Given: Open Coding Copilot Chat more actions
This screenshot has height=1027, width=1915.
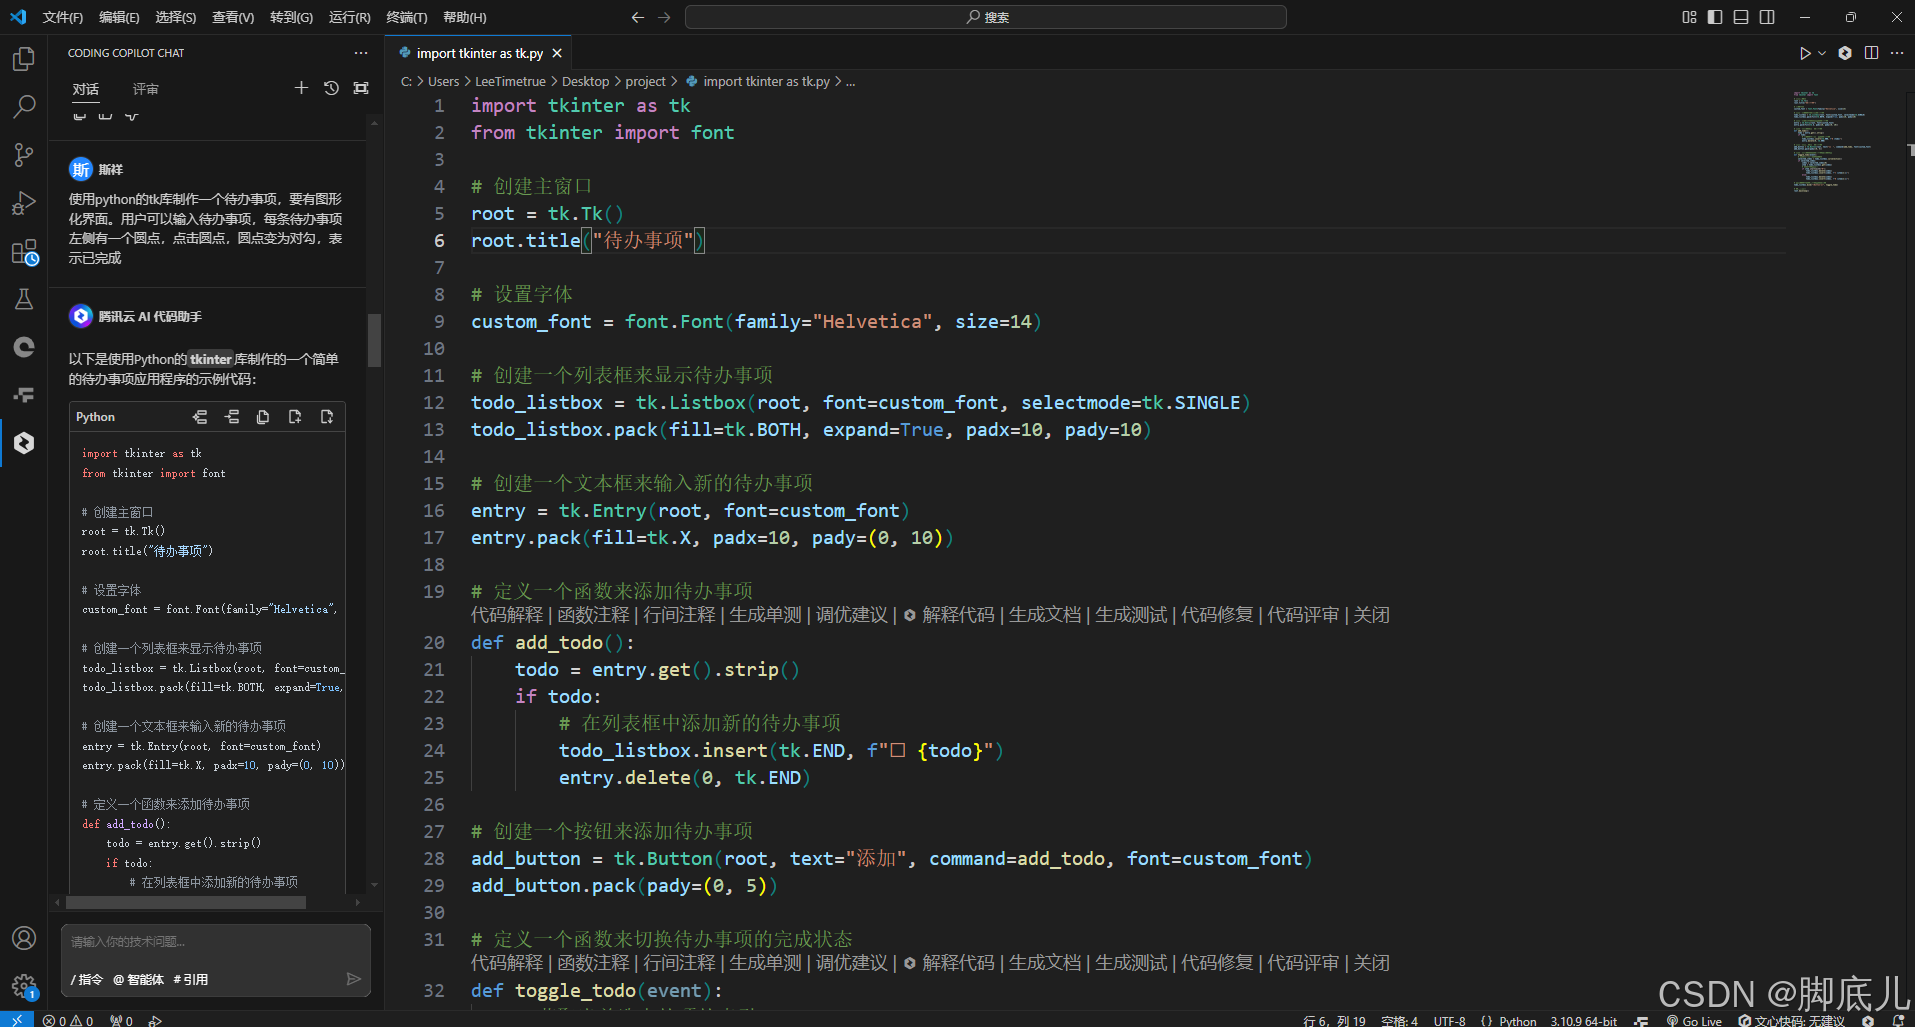Looking at the screenshot, I should pyautogui.click(x=361, y=53).
